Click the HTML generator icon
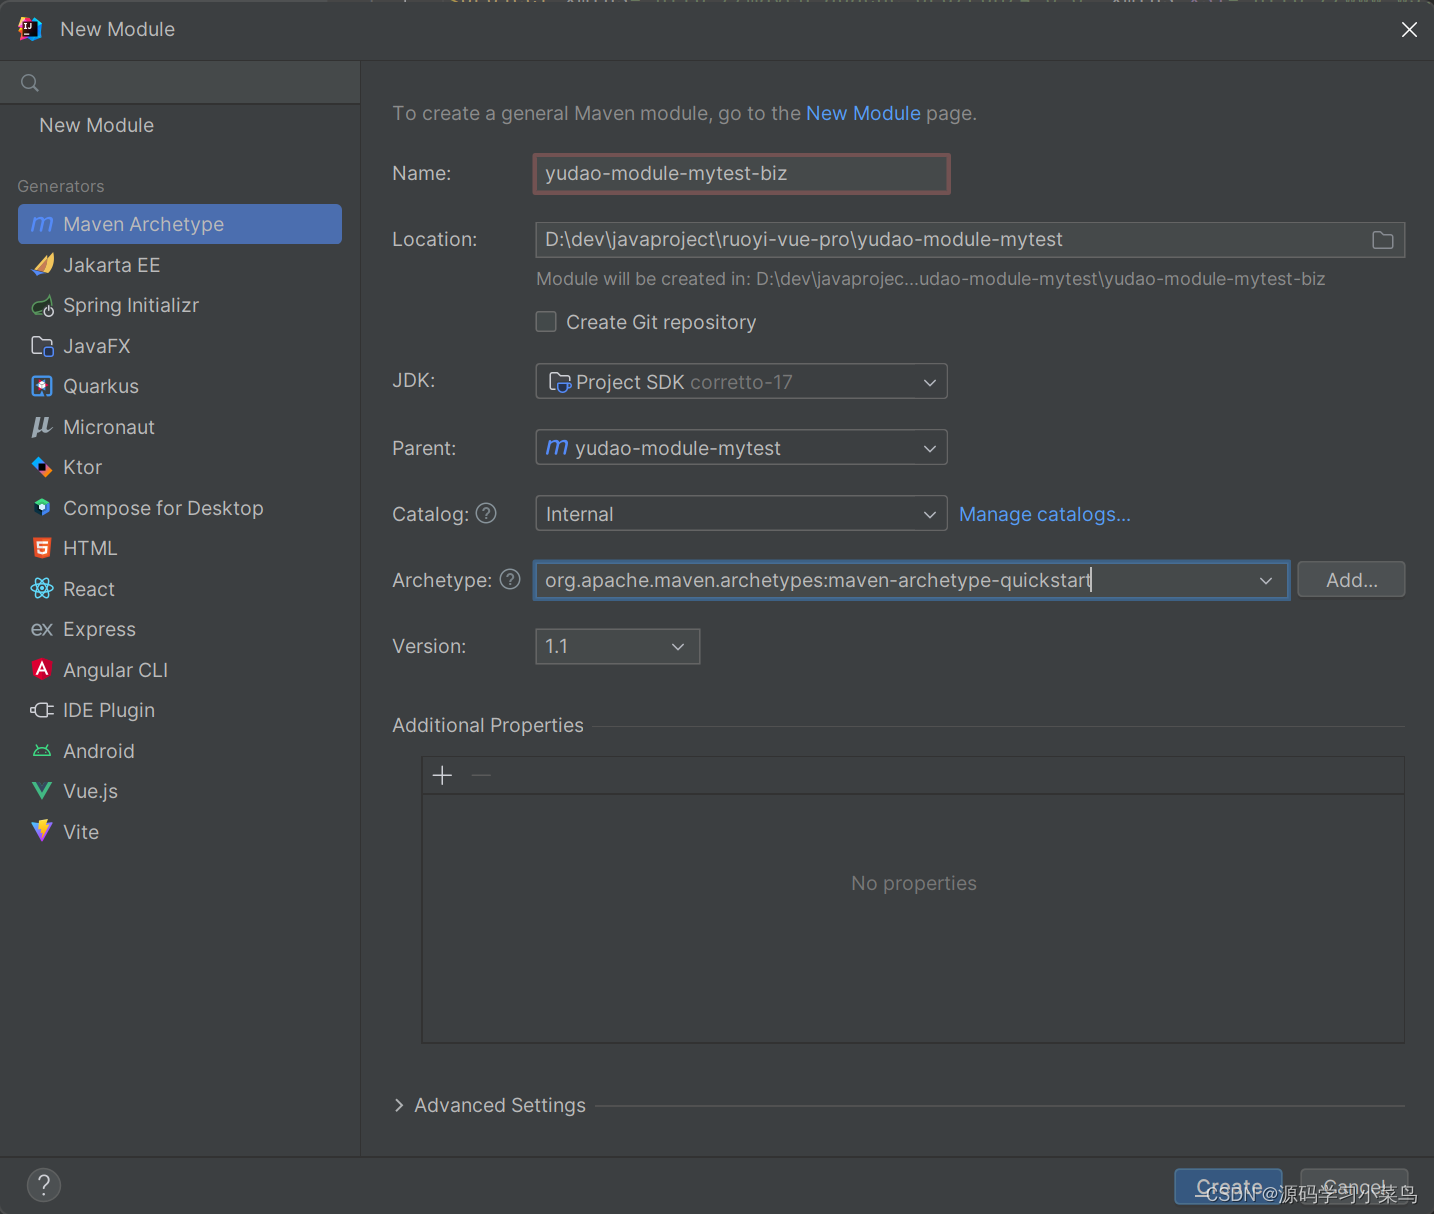This screenshot has height=1214, width=1434. (x=42, y=548)
